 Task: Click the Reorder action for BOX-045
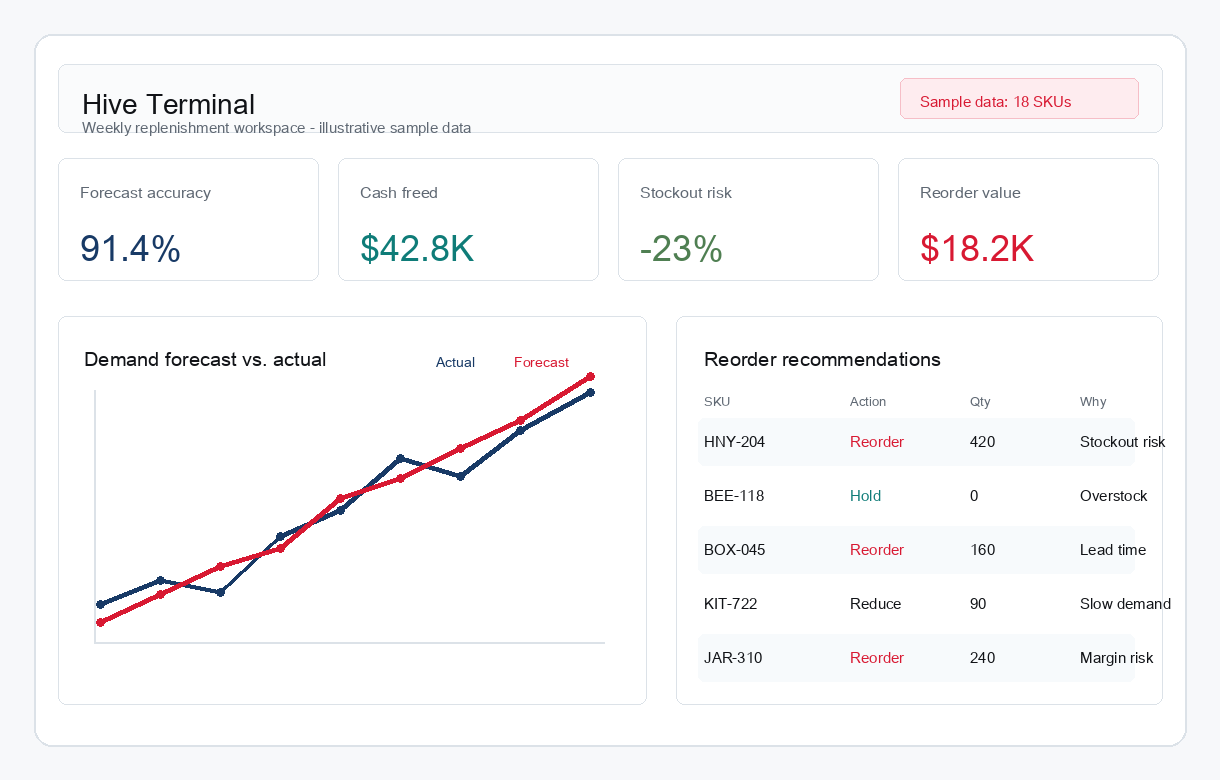click(x=877, y=550)
